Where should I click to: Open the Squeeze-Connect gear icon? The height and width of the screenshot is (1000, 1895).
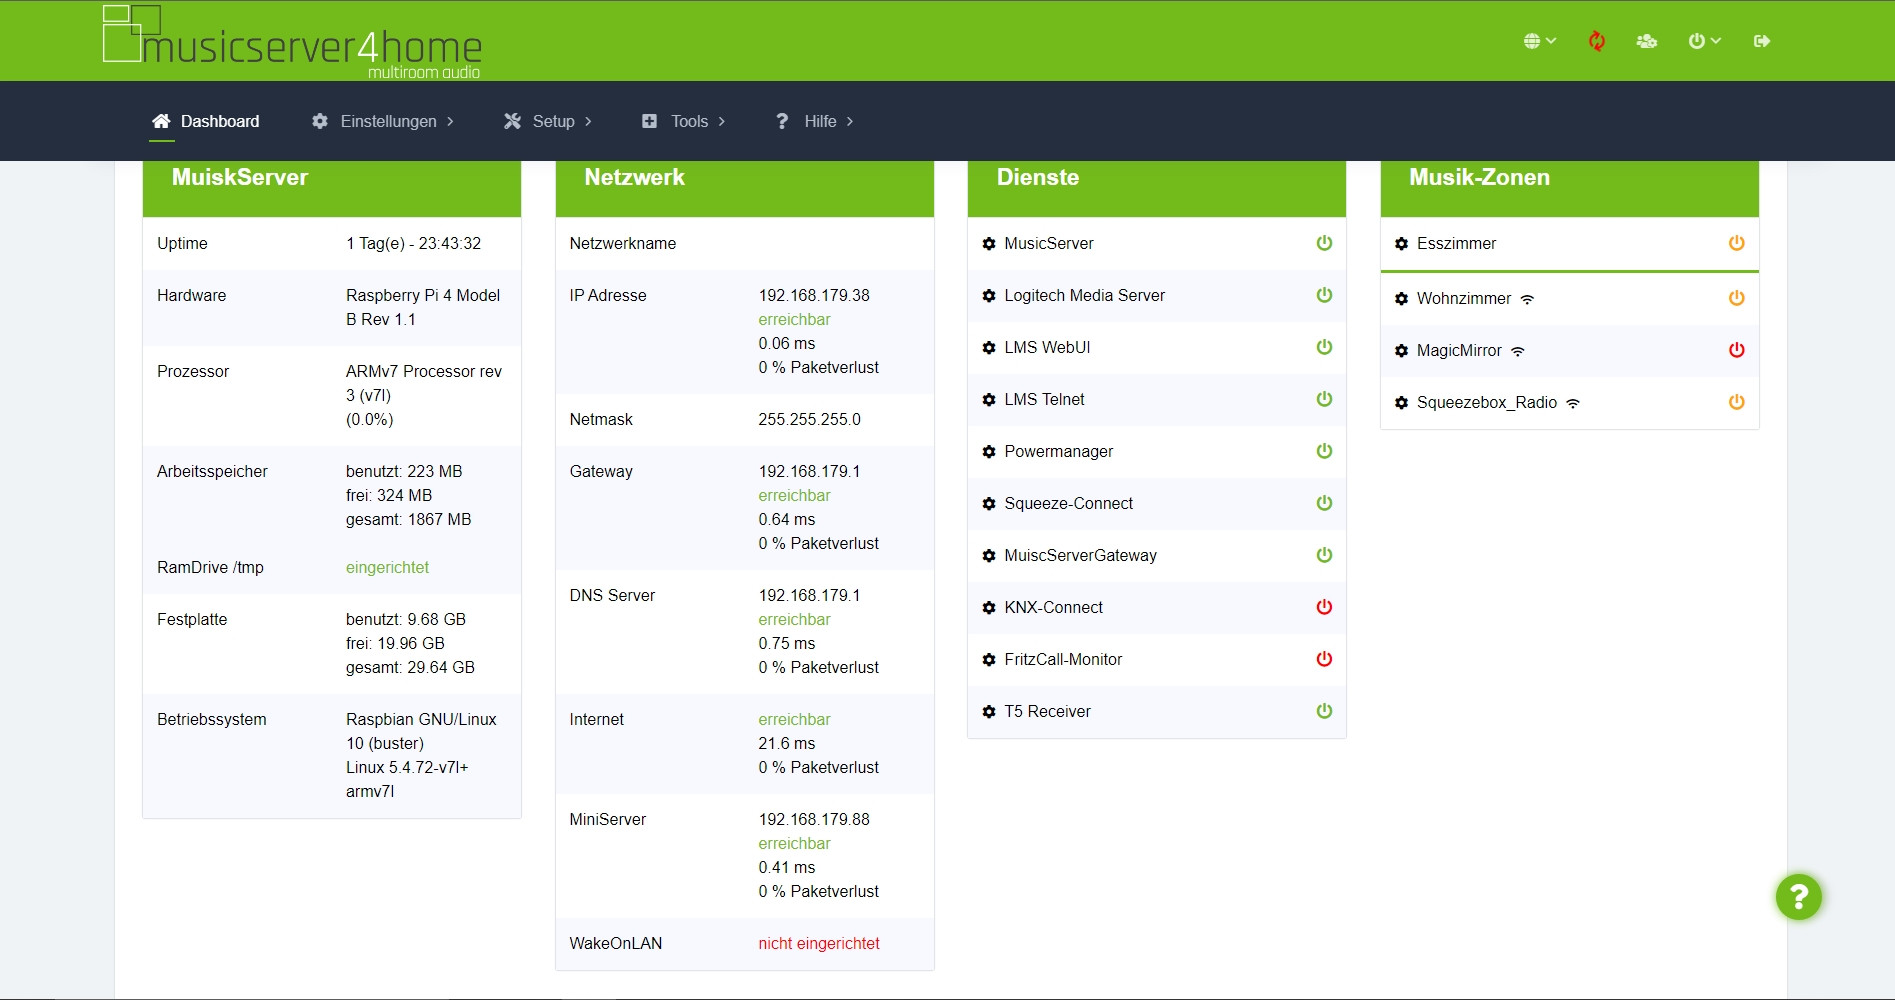pos(989,504)
